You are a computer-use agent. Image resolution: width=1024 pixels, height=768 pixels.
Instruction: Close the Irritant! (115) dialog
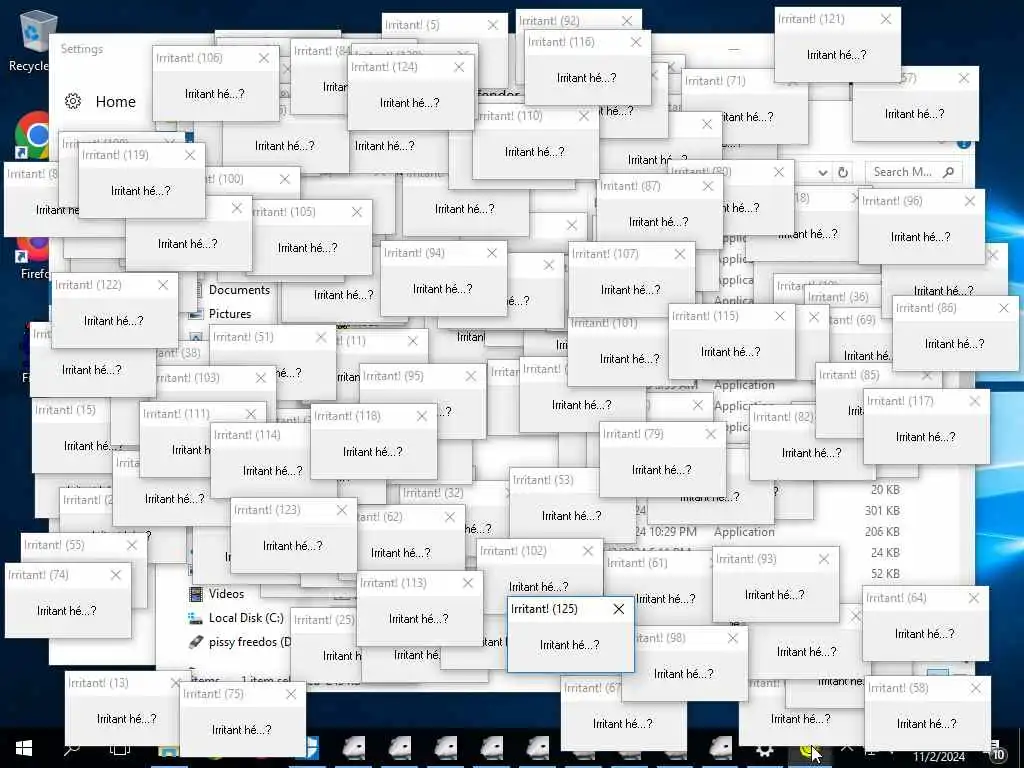pyautogui.click(x=780, y=316)
